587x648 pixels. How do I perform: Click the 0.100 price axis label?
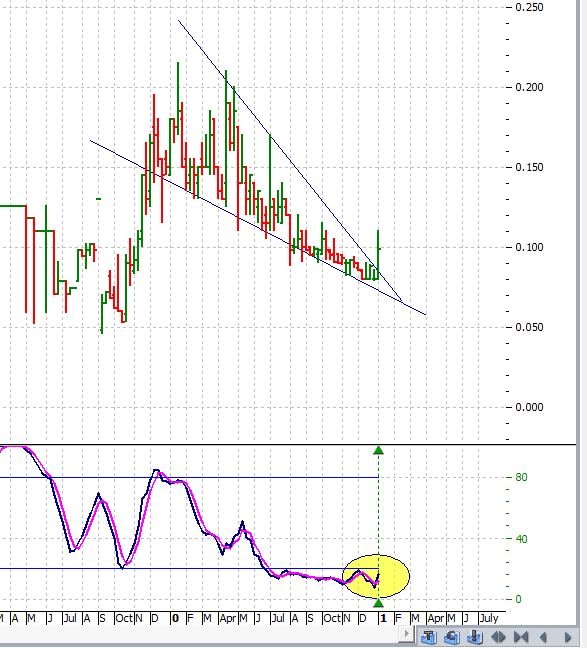pyautogui.click(x=529, y=247)
